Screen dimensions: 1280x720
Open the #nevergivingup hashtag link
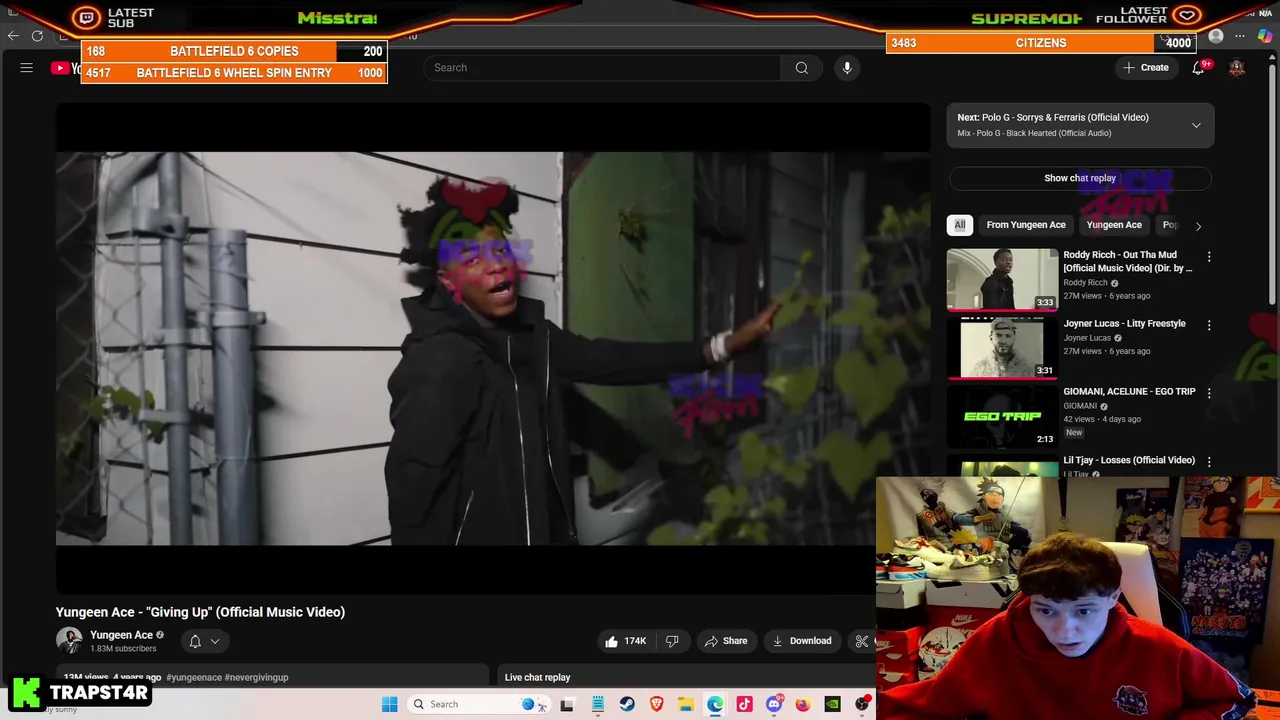257,677
